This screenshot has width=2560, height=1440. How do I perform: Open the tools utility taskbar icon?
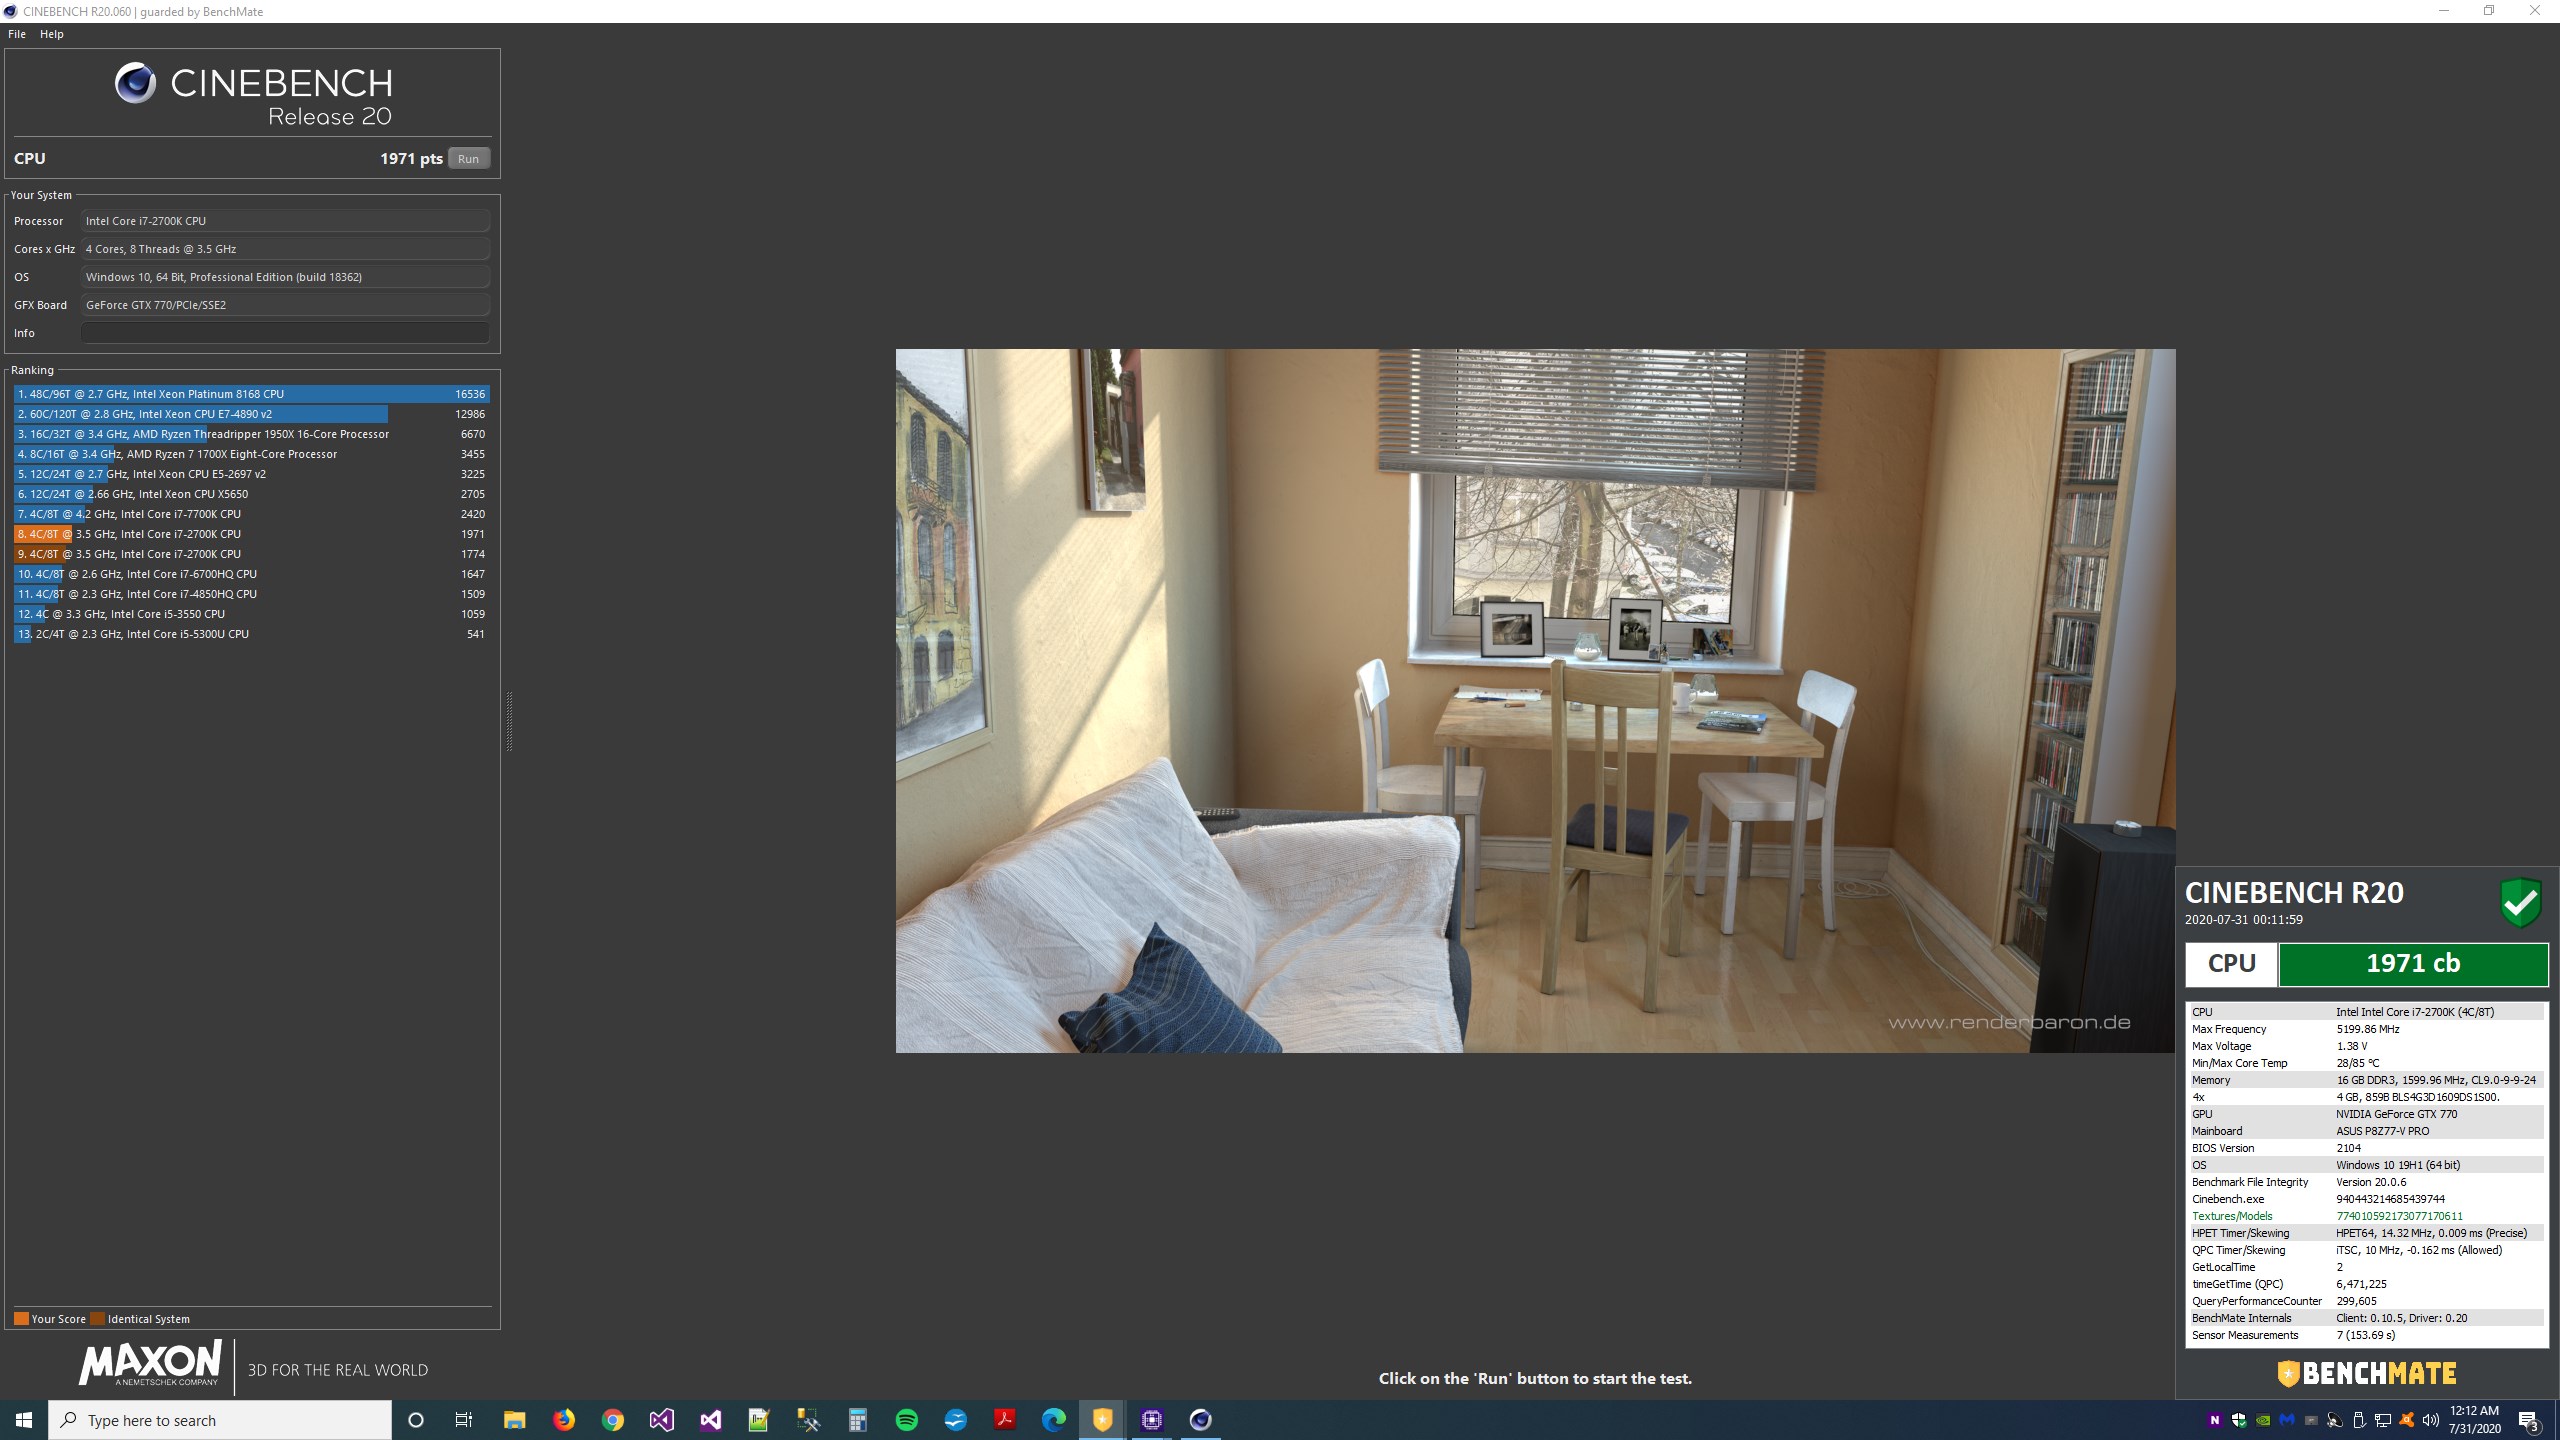(x=808, y=1420)
